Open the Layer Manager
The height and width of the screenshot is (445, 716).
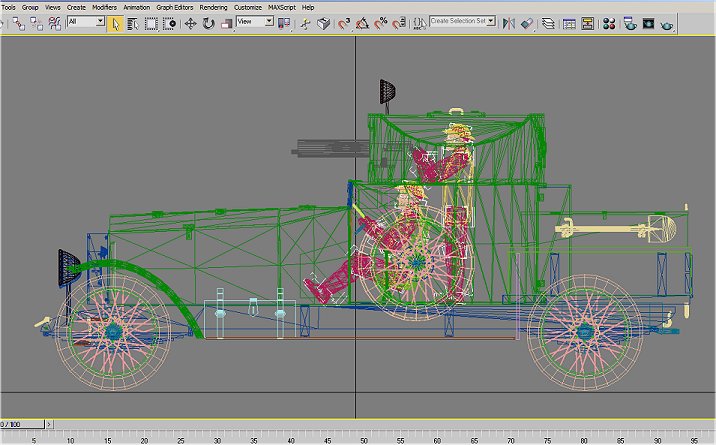(x=548, y=23)
